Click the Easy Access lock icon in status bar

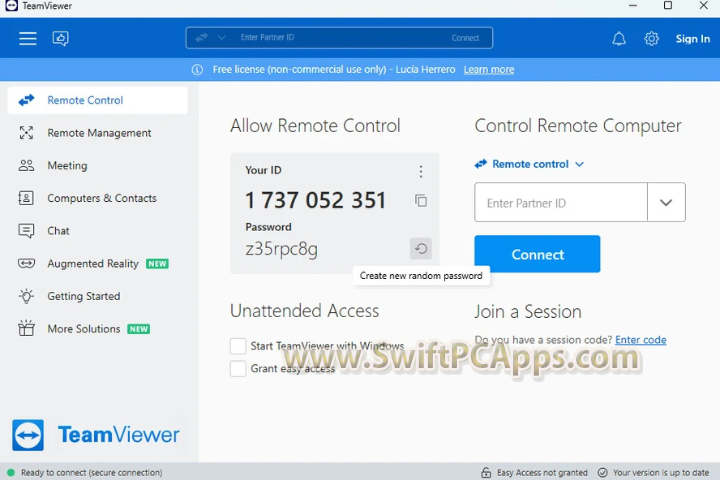pos(486,473)
